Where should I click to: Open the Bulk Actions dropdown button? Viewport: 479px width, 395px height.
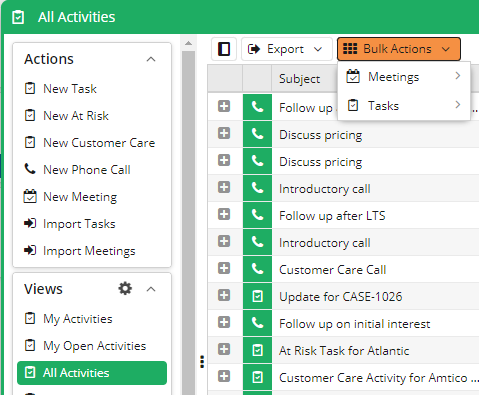click(399, 49)
